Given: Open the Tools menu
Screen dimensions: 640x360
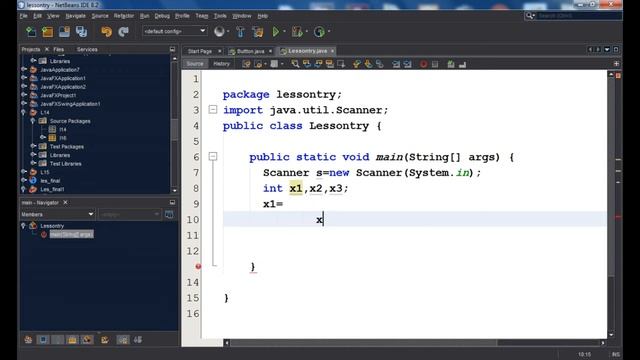Looking at the screenshot, I should tap(220, 16).
